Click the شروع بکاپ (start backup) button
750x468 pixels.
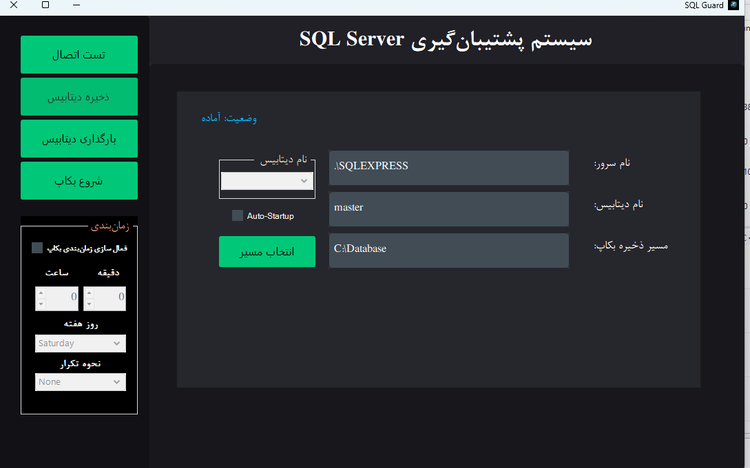79,181
